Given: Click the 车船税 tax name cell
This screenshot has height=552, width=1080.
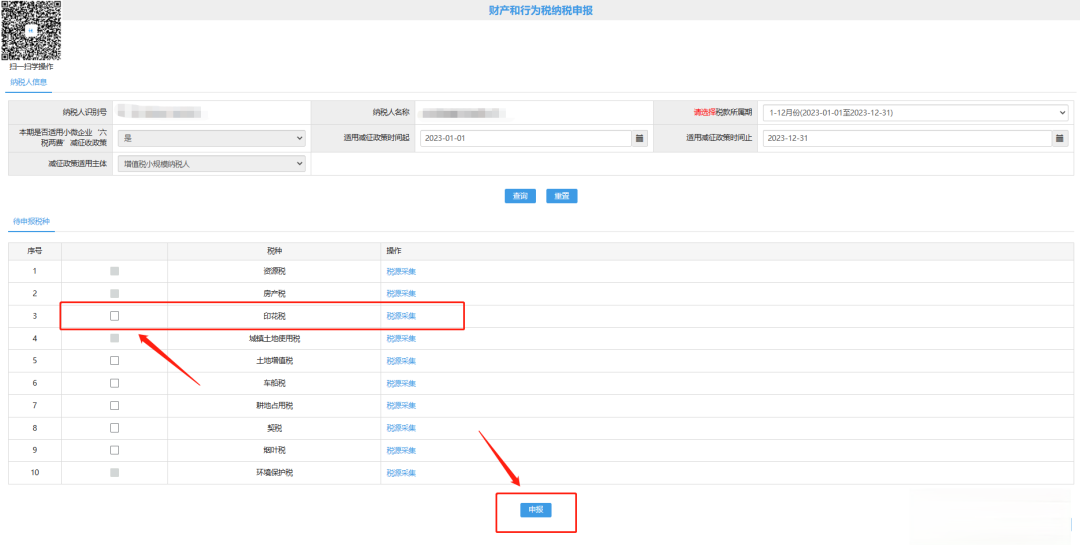Looking at the screenshot, I should coord(274,383).
